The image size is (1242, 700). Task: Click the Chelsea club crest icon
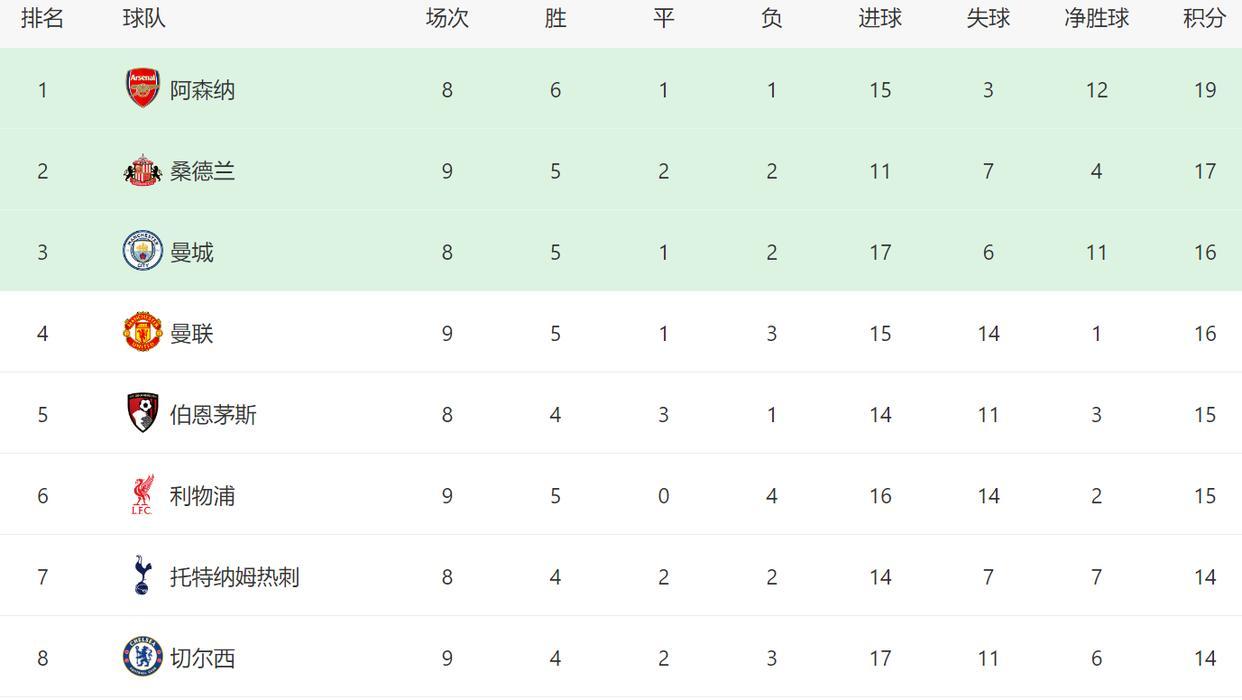tap(143, 657)
